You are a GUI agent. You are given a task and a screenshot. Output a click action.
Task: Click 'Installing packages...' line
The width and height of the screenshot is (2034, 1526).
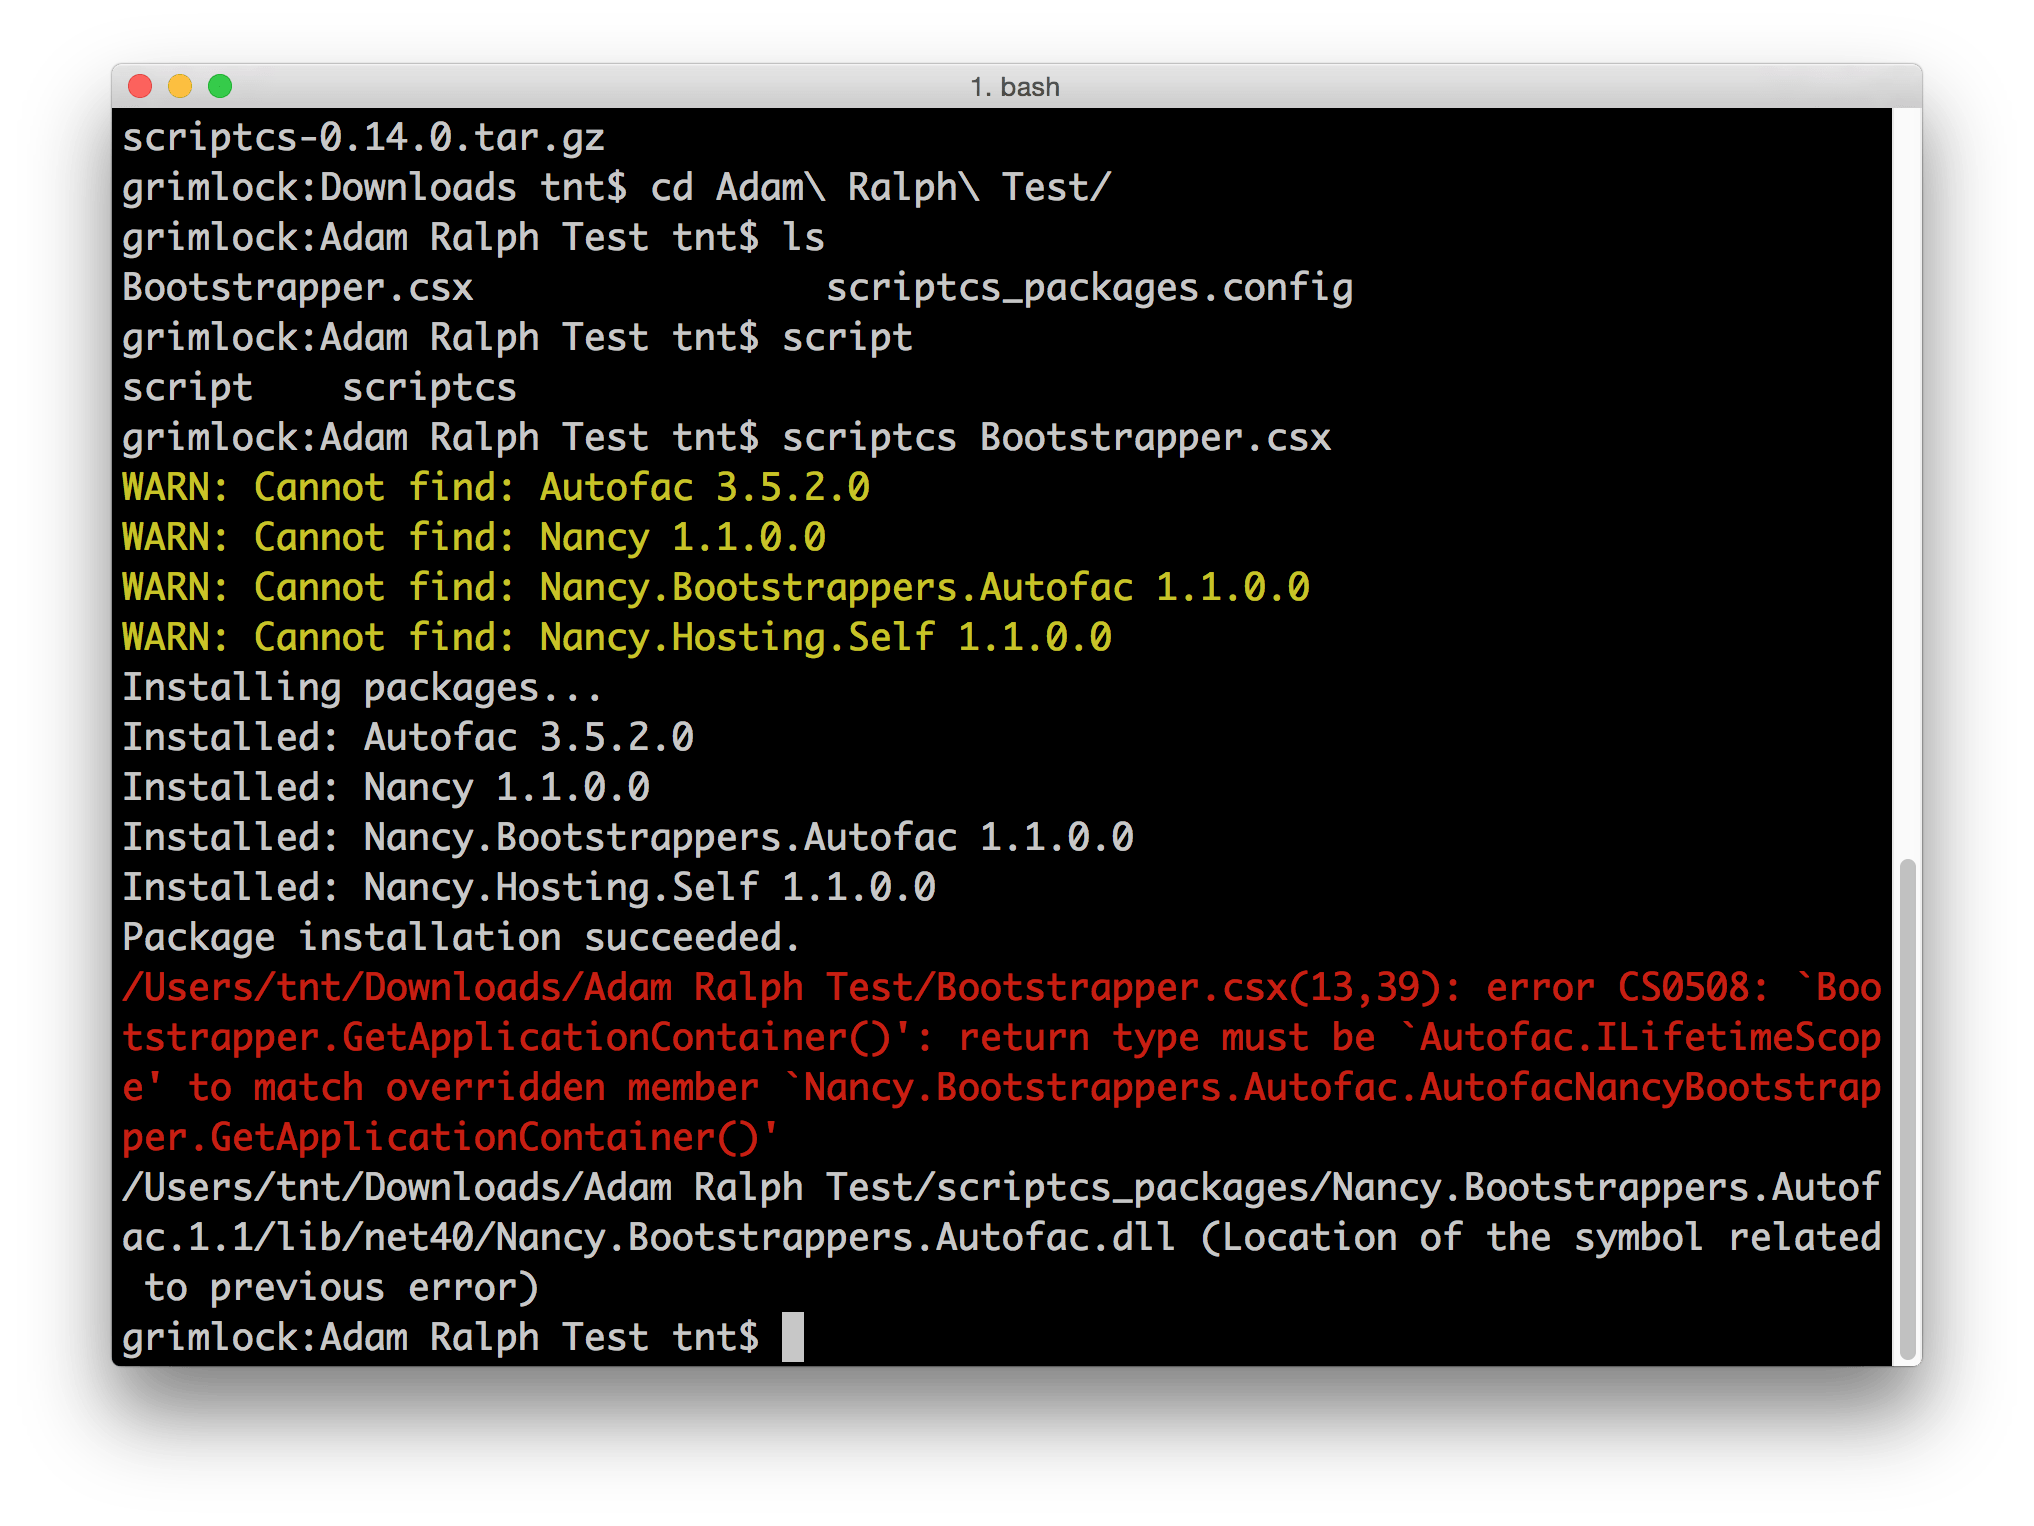point(362,688)
